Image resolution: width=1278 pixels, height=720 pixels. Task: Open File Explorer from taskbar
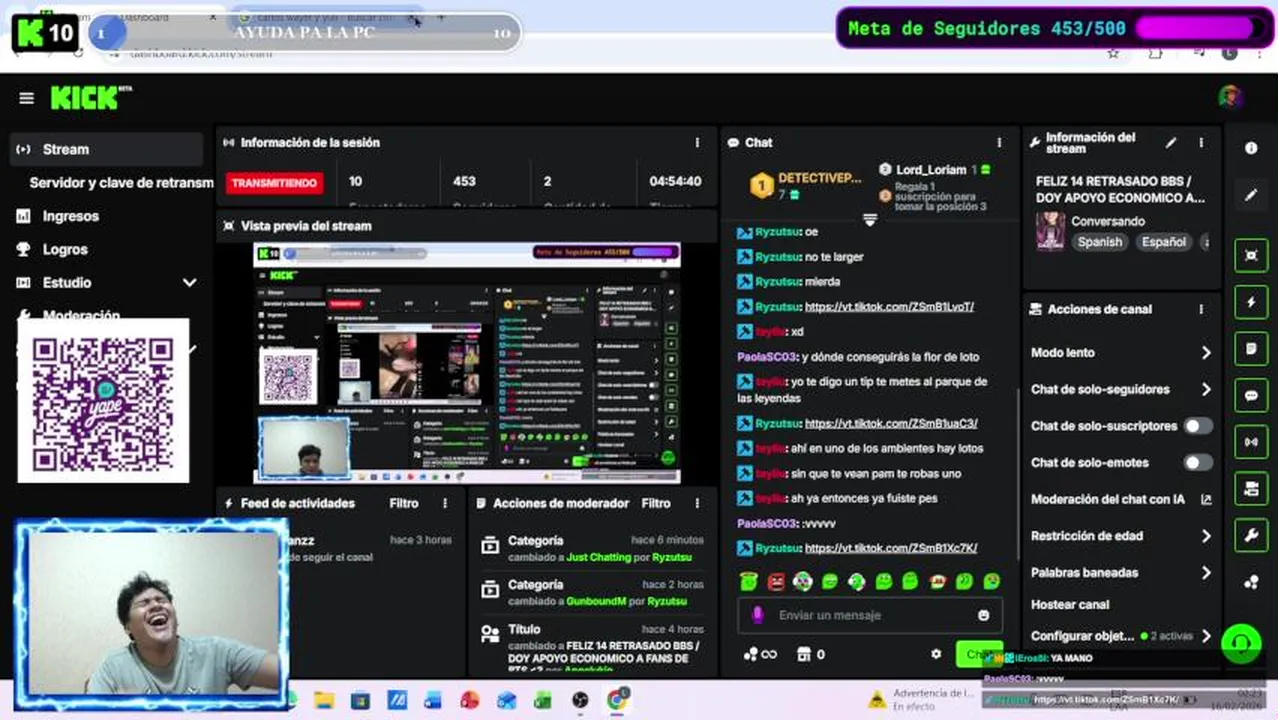324,701
